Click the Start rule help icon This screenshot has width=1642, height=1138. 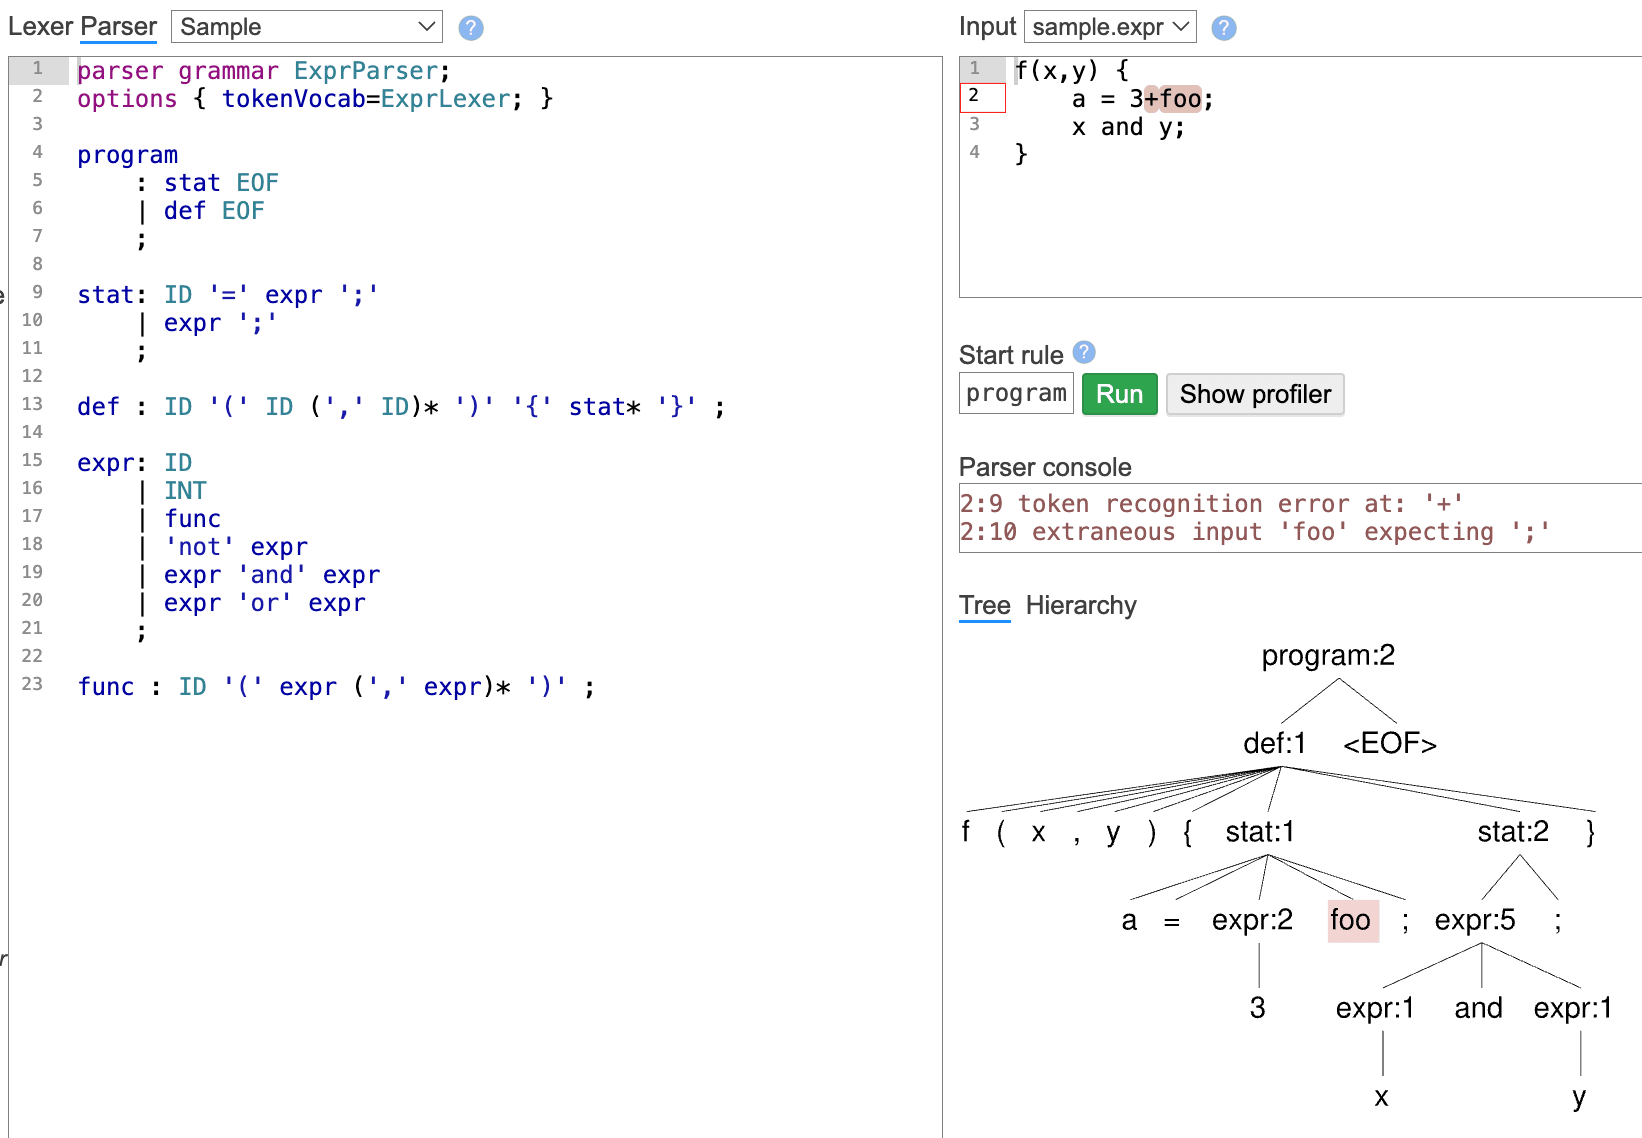coord(1084,352)
